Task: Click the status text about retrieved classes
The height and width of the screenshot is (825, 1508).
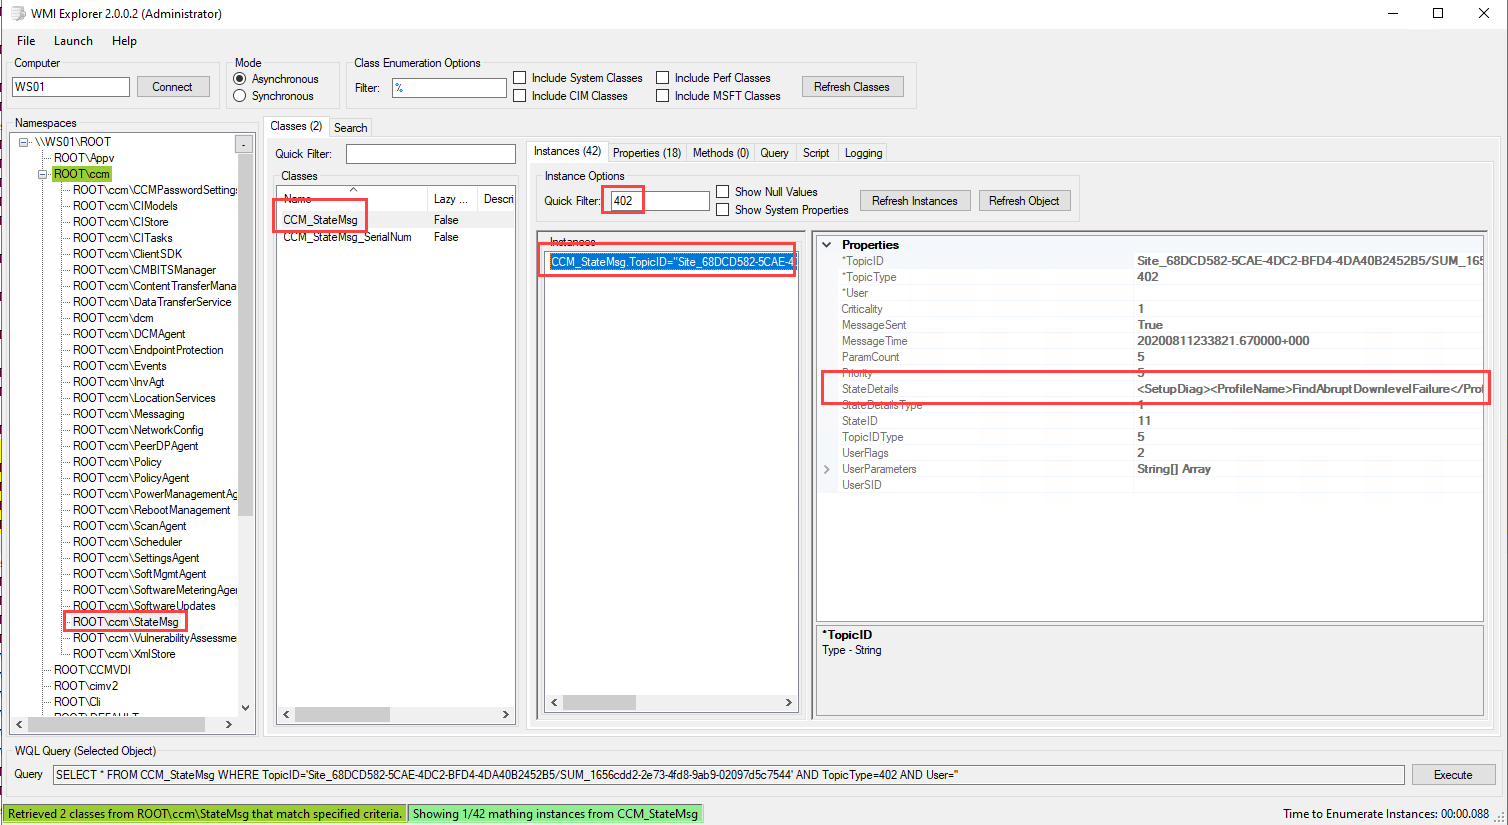Action: (x=205, y=814)
